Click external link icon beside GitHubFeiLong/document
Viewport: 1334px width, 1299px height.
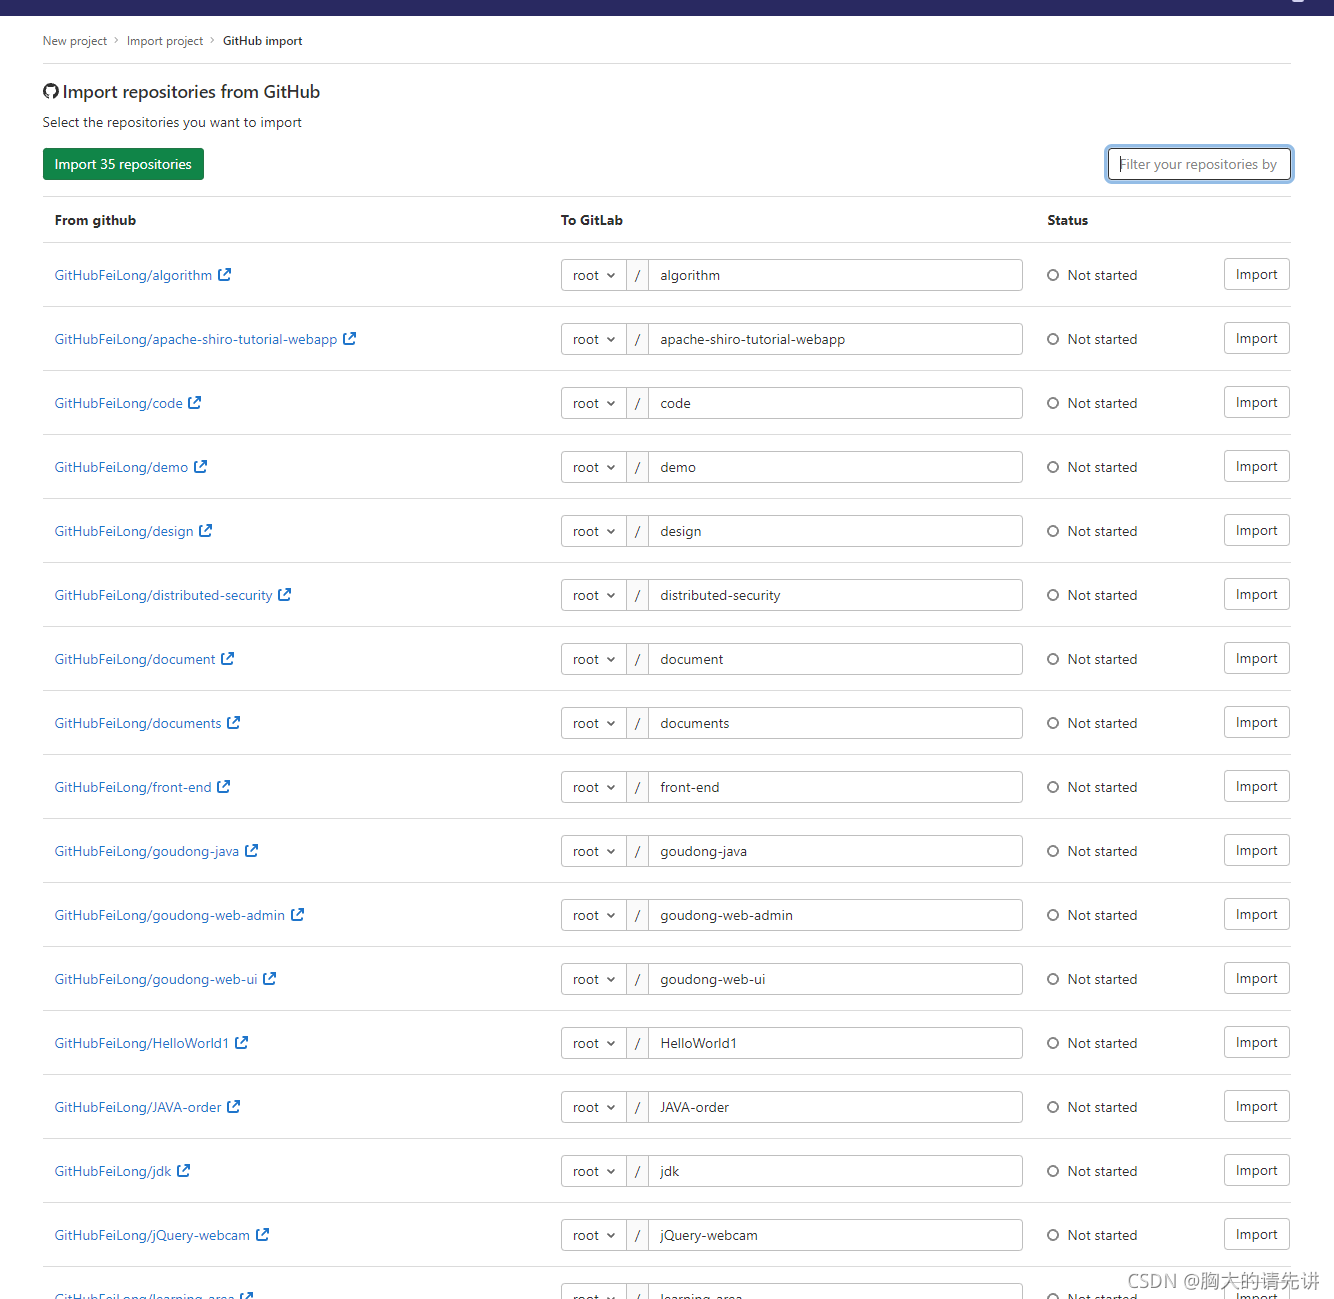click(x=228, y=658)
